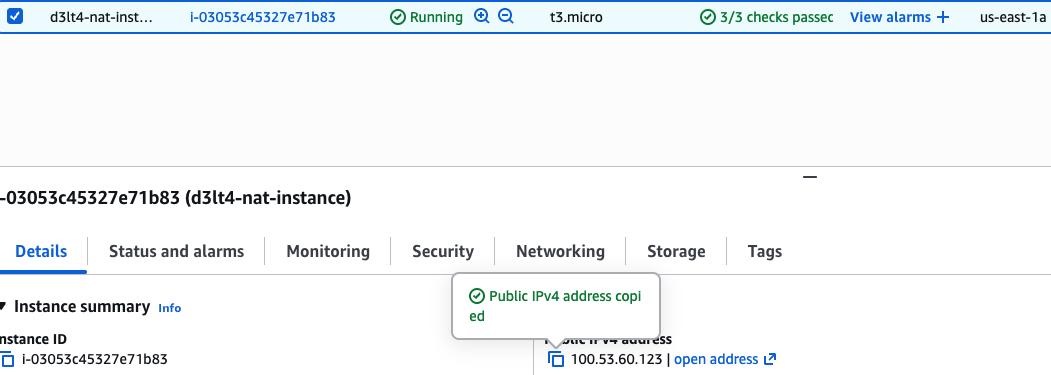Select the 100.53.60.123 IP address text
Viewport: 1051px width, 375px height.
(x=617, y=360)
